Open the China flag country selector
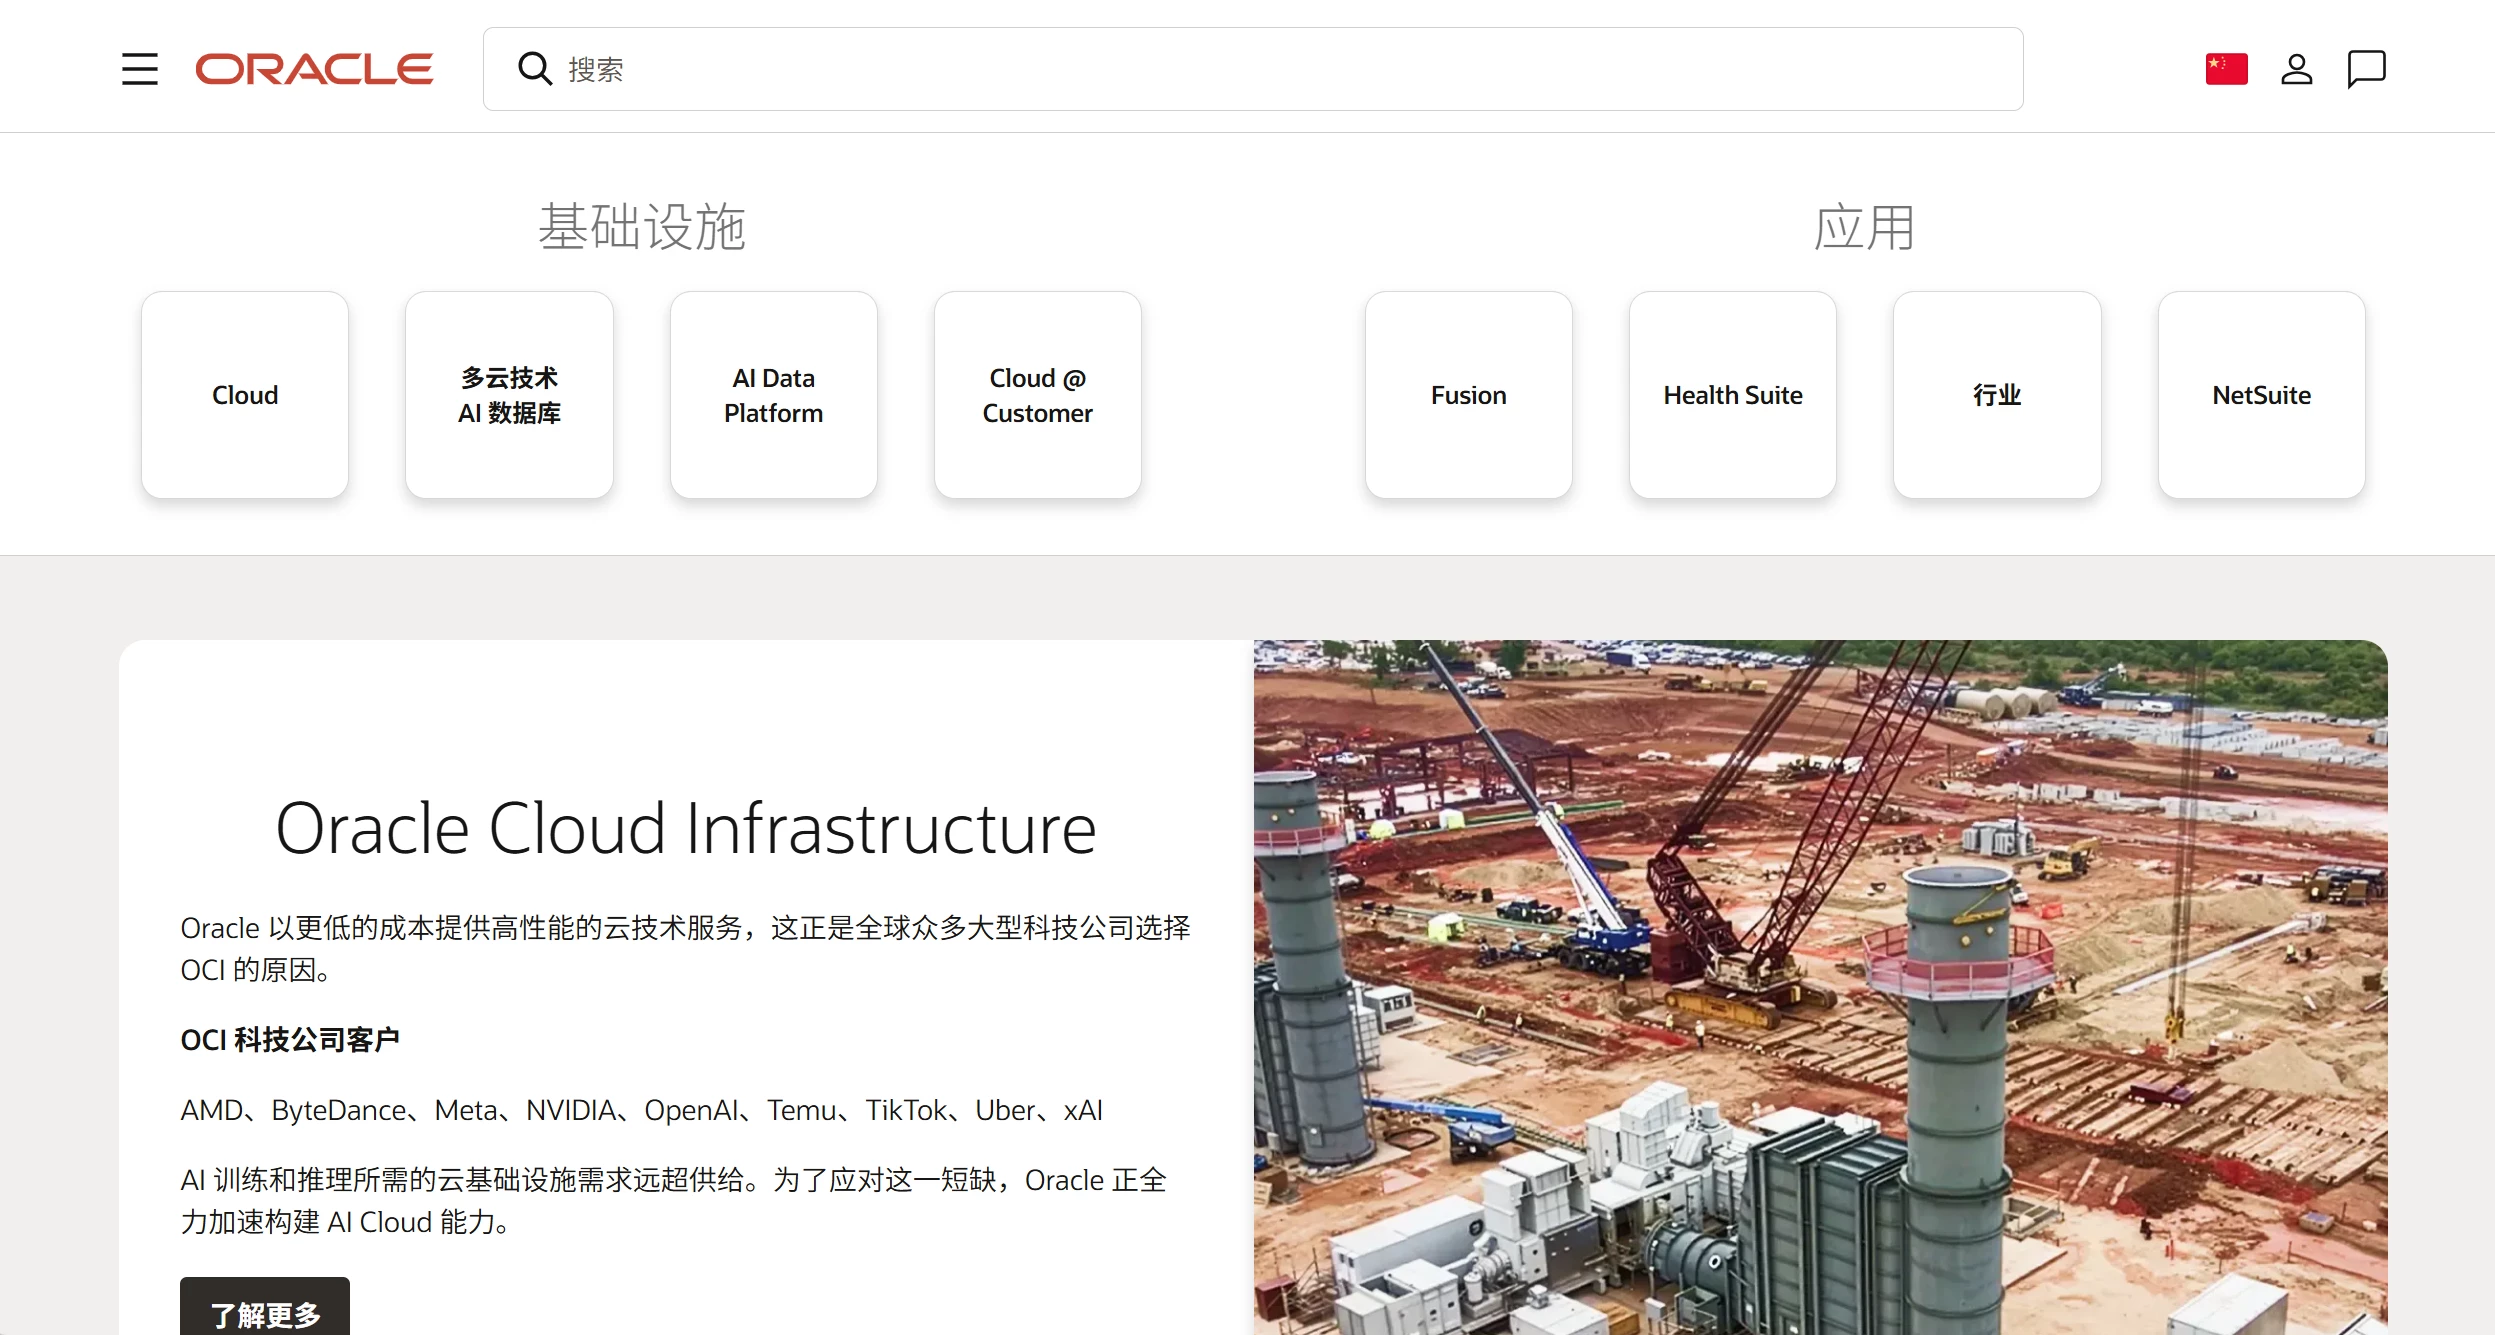The height and width of the screenshot is (1335, 2495). click(2226, 69)
